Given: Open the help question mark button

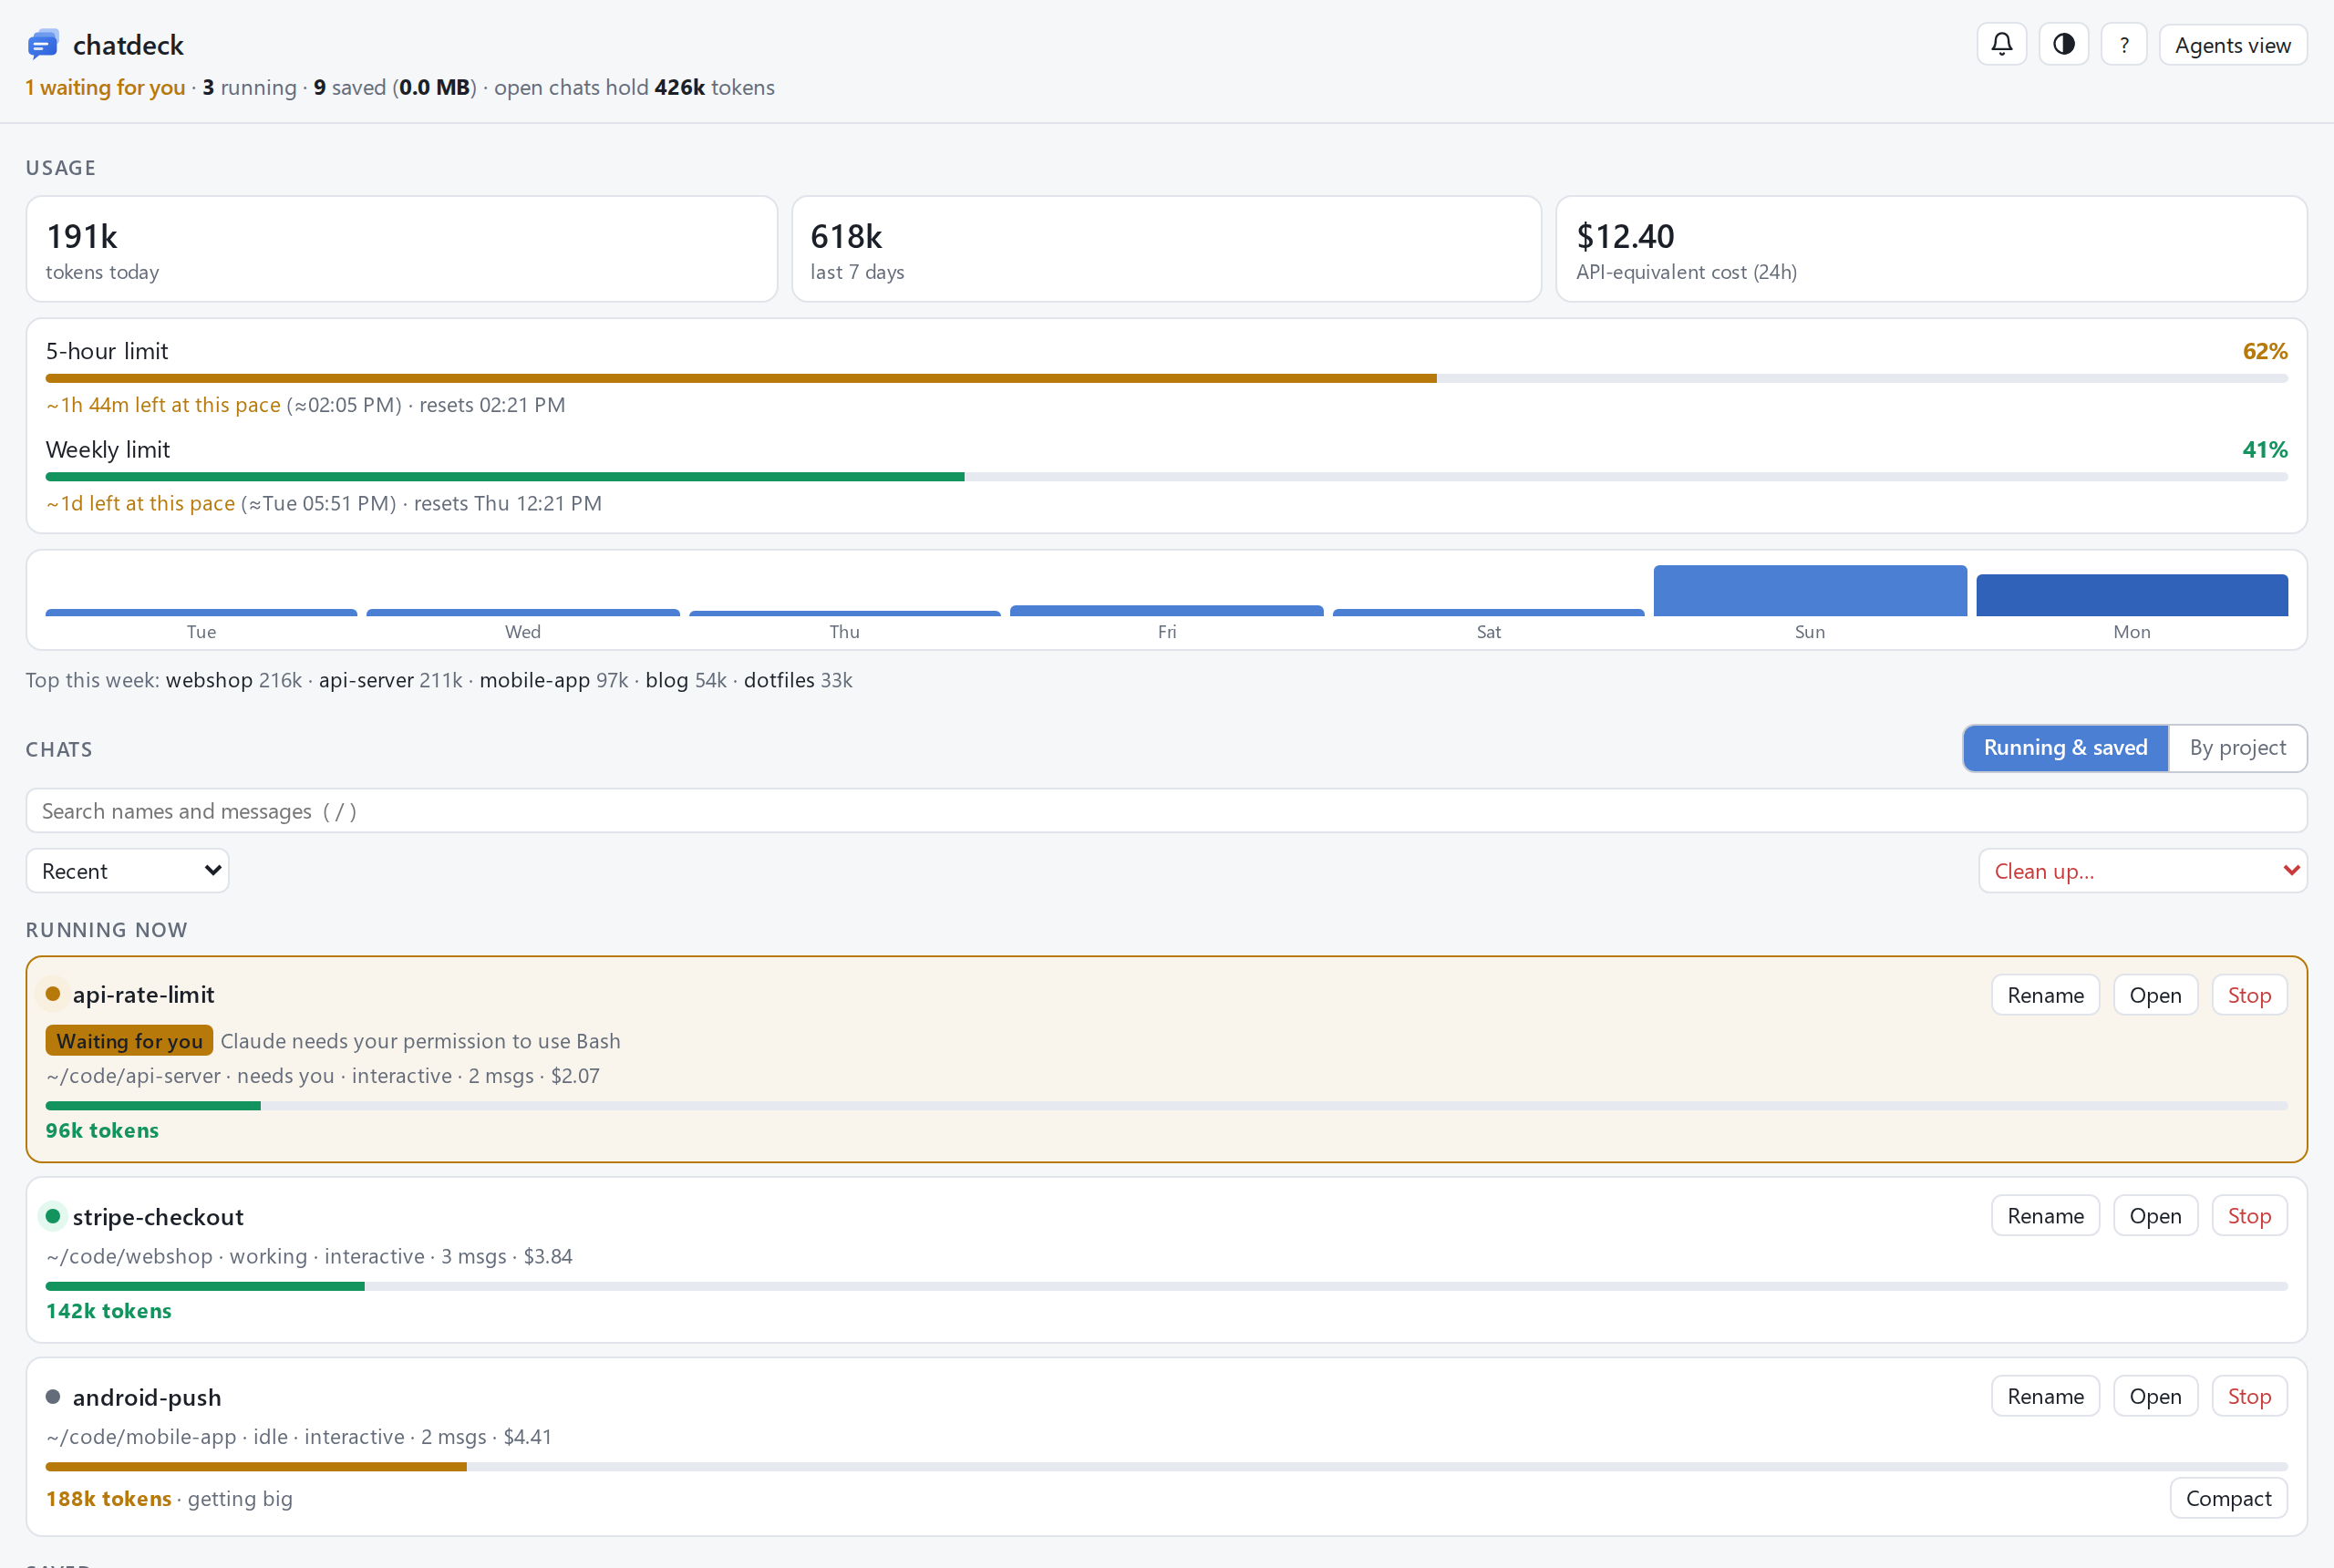Looking at the screenshot, I should tap(2124, 45).
